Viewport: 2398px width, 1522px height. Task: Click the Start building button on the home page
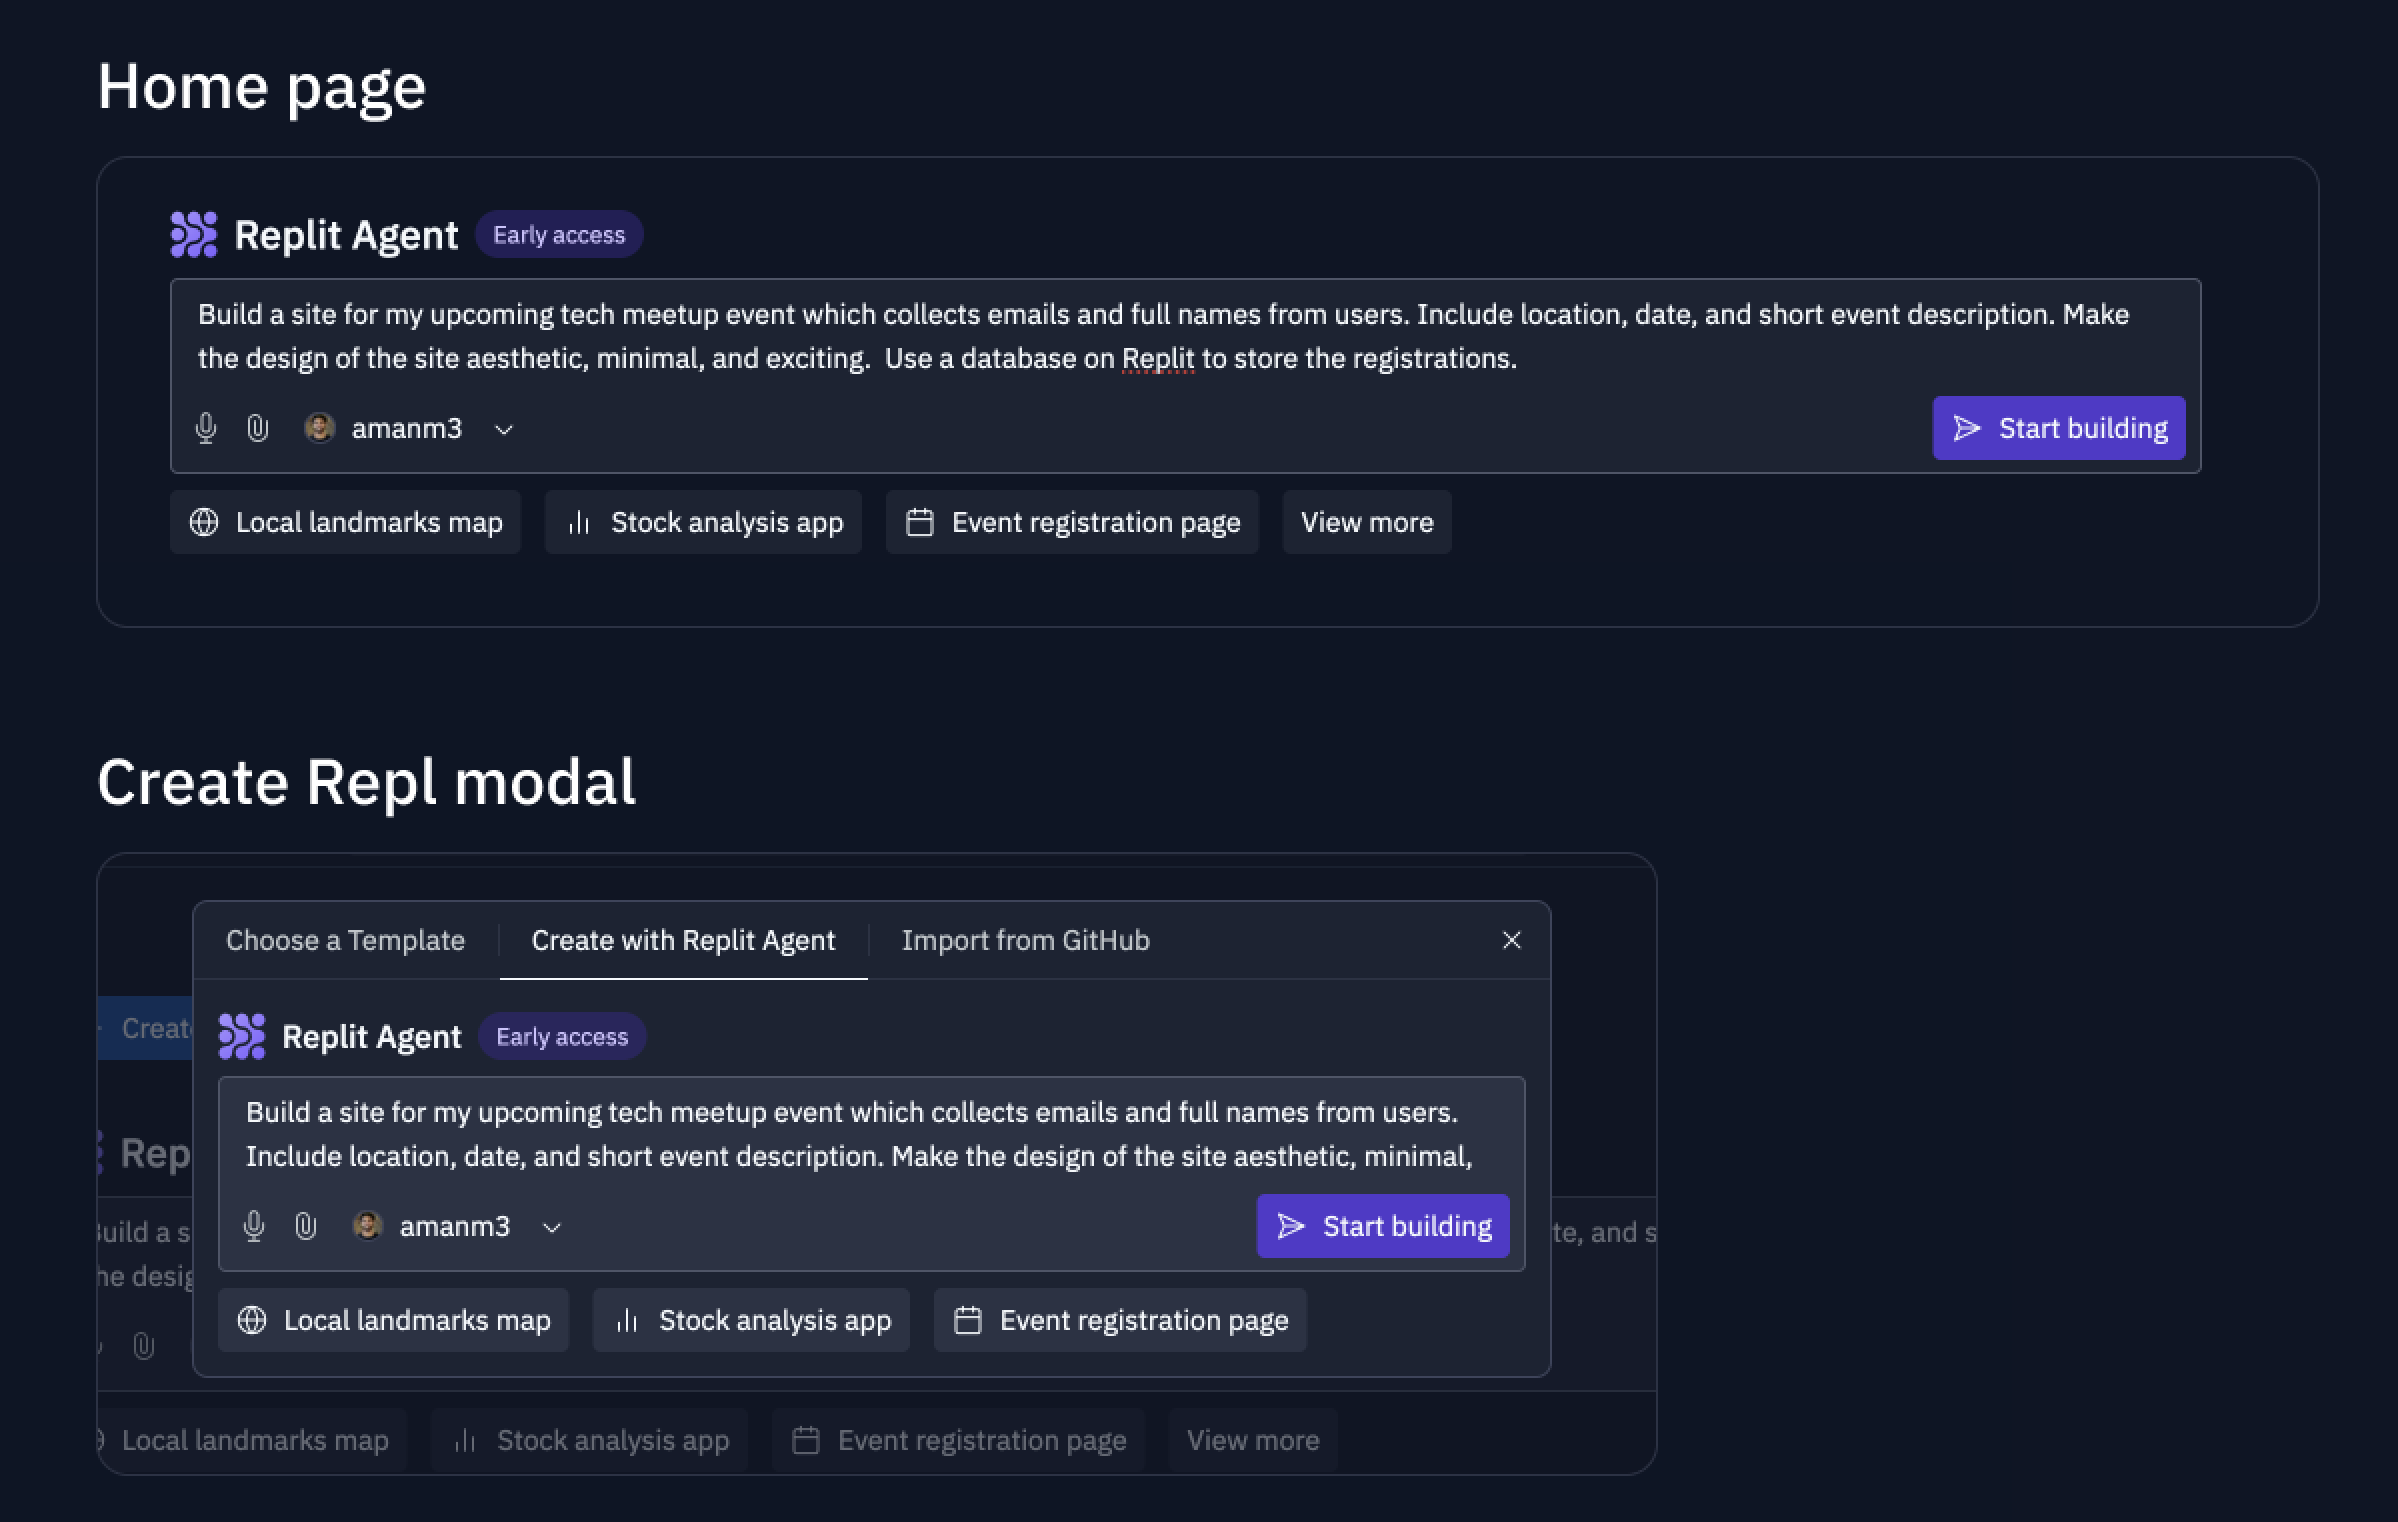pyautogui.click(x=2059, y=428)
